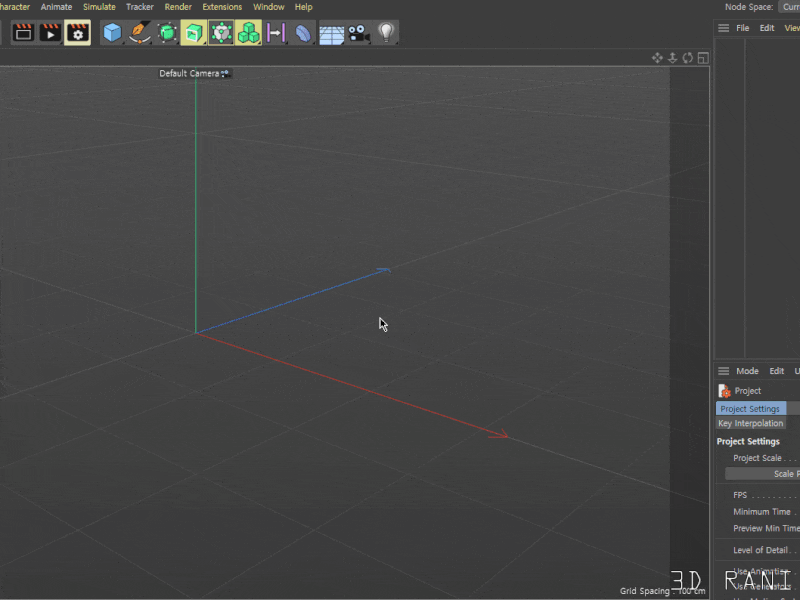Enable the Use Animation checkbox
The width and height of the screenshot is (800, 600).
click(x=795, y=570)
